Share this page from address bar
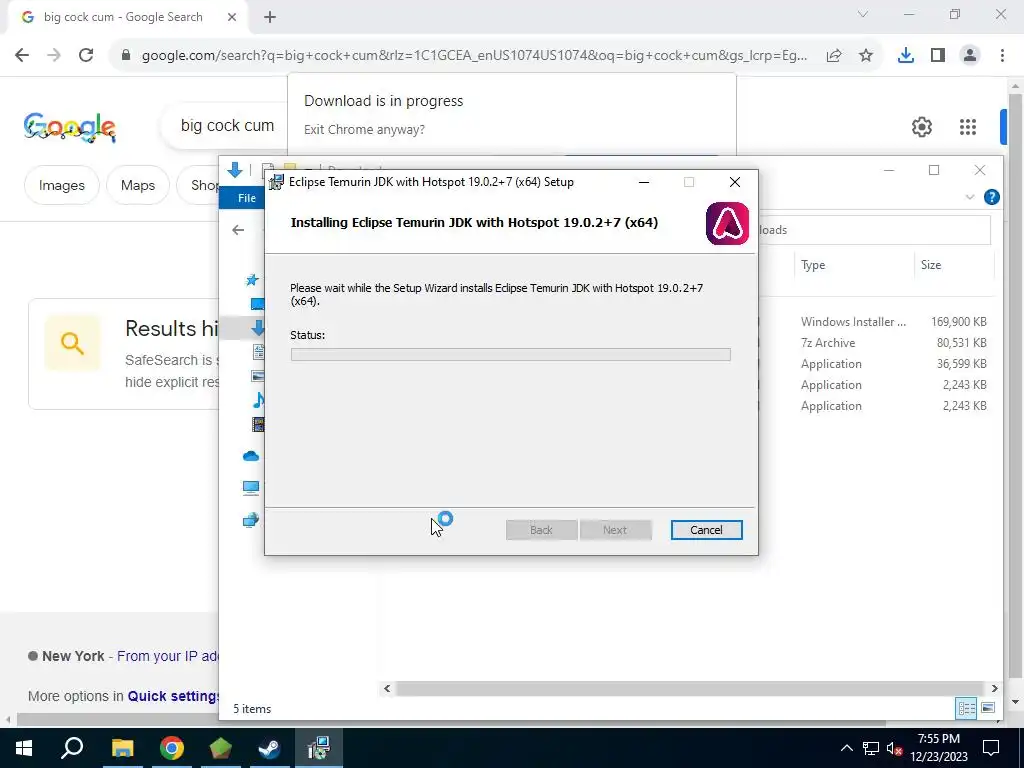 (x=834, y=56)
